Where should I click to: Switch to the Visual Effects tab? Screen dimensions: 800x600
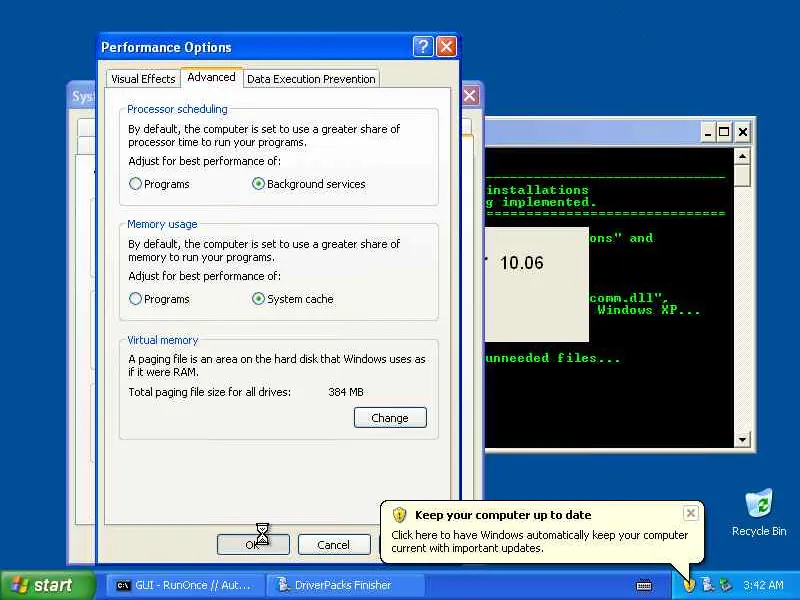pyautogui.click(x=143, y=79)
